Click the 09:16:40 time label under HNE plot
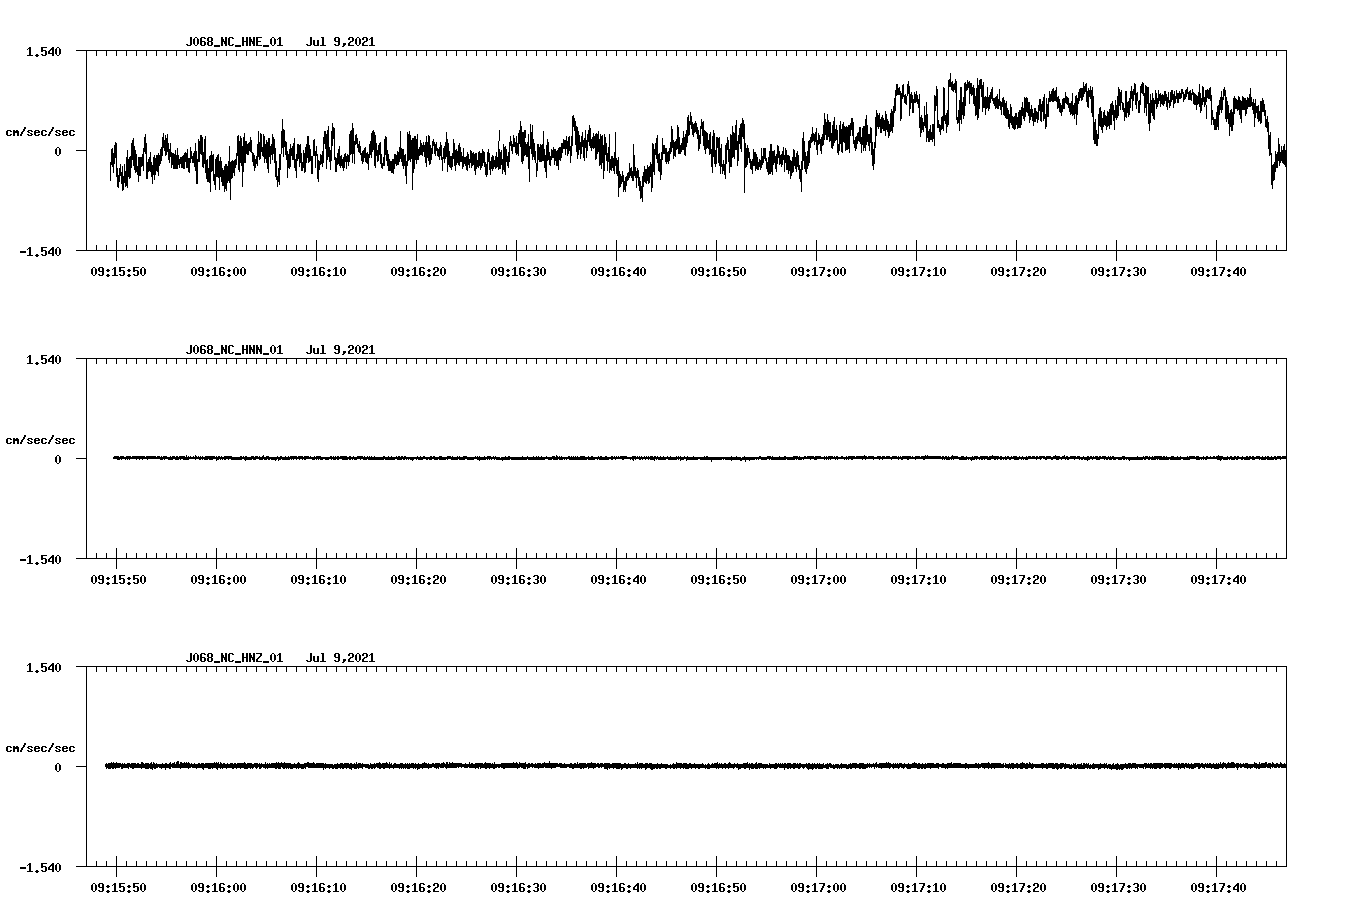1358x924 pixels. click(618, 272)
